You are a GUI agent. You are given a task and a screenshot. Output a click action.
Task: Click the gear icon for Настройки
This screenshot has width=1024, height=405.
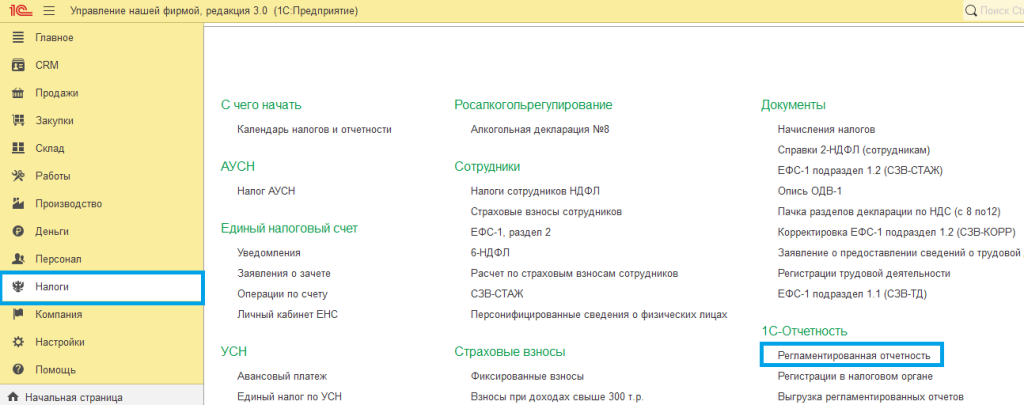pos(17,342)
